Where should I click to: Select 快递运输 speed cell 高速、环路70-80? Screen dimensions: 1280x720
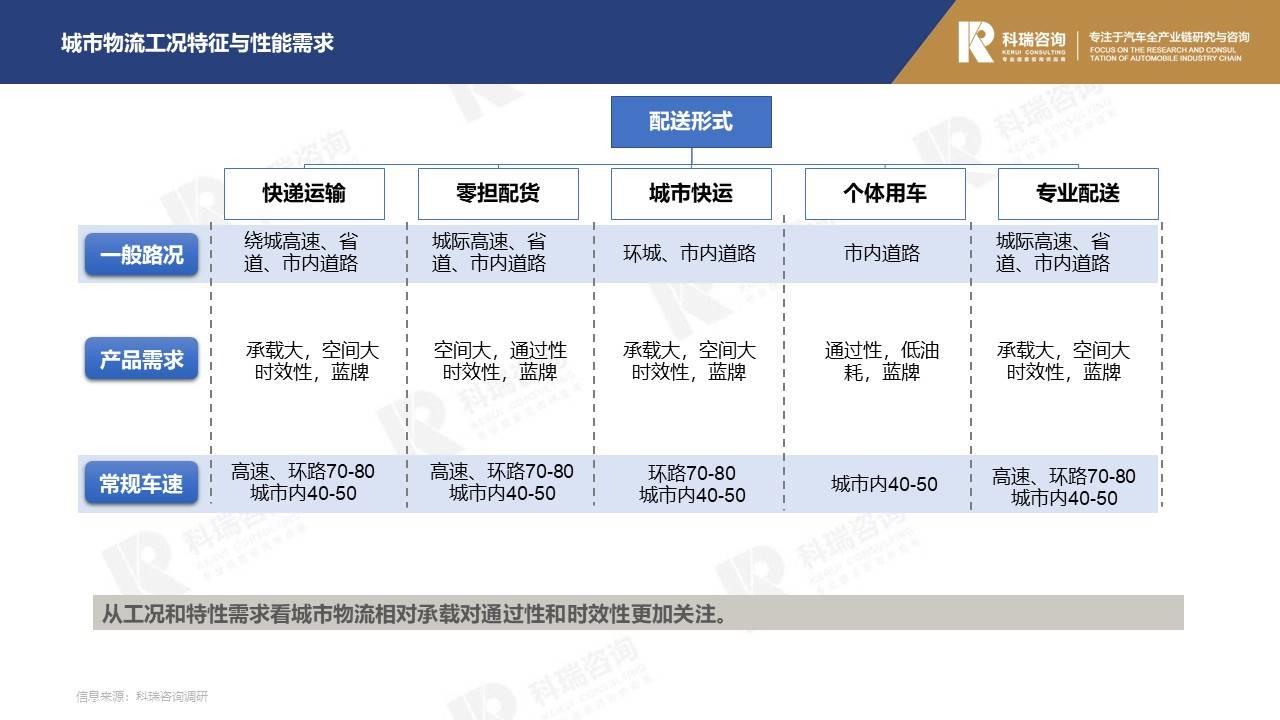[x=303, y=482]
